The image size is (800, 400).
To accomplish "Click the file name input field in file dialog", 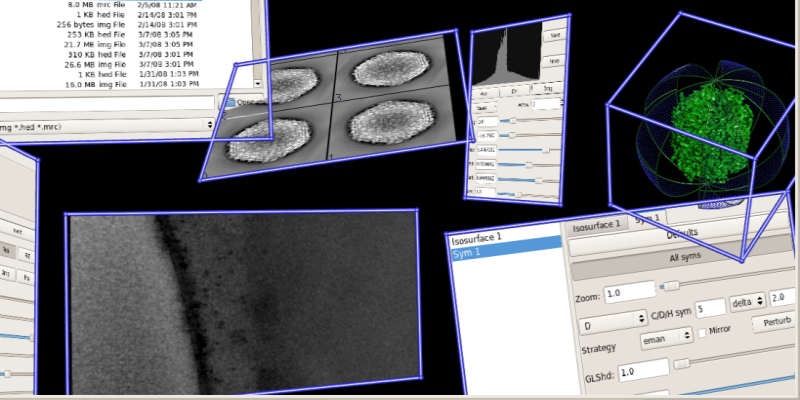I will click(x=107, y=103).
